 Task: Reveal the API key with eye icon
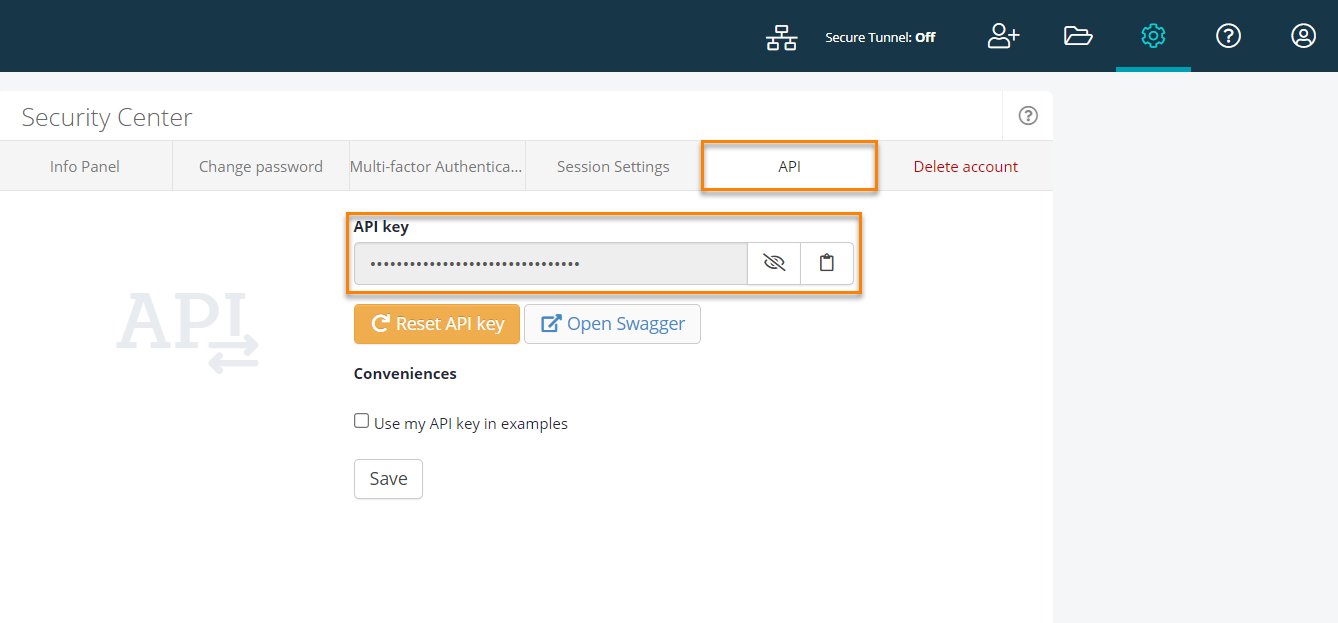pos(774,262)
